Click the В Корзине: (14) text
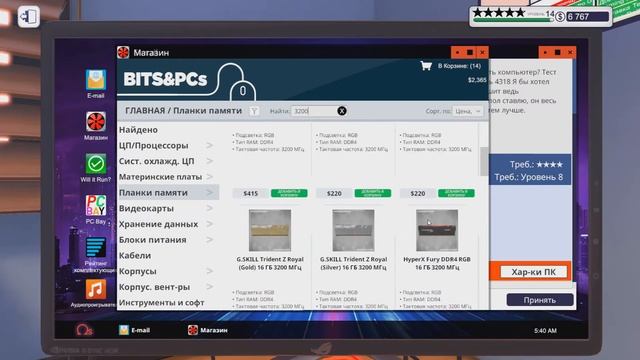Image resolution: width=640 pixels, height=360 pixels. [x=459, y=66]
